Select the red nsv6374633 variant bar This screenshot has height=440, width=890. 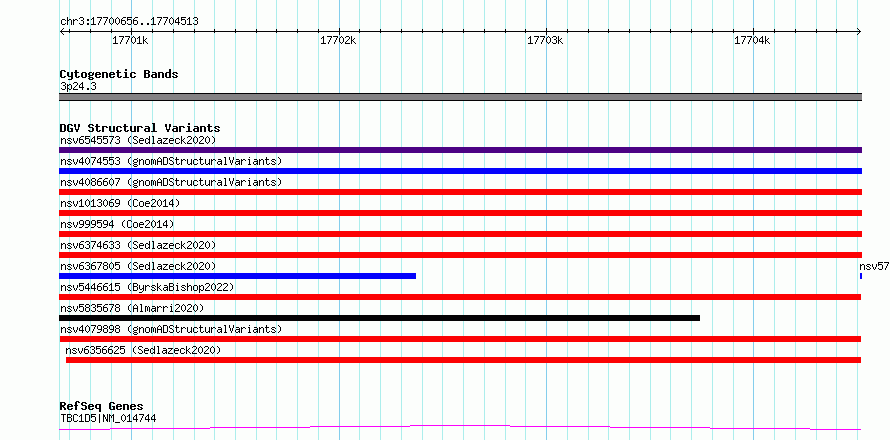(460, 255)
